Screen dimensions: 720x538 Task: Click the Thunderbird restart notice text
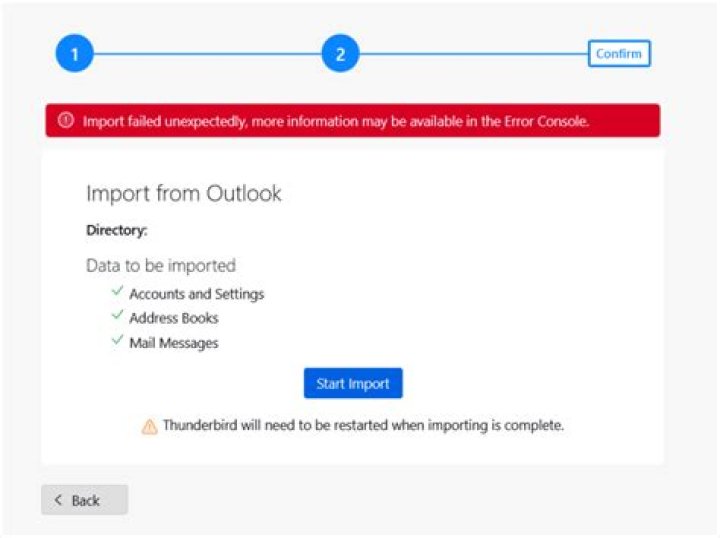(363, 426)
